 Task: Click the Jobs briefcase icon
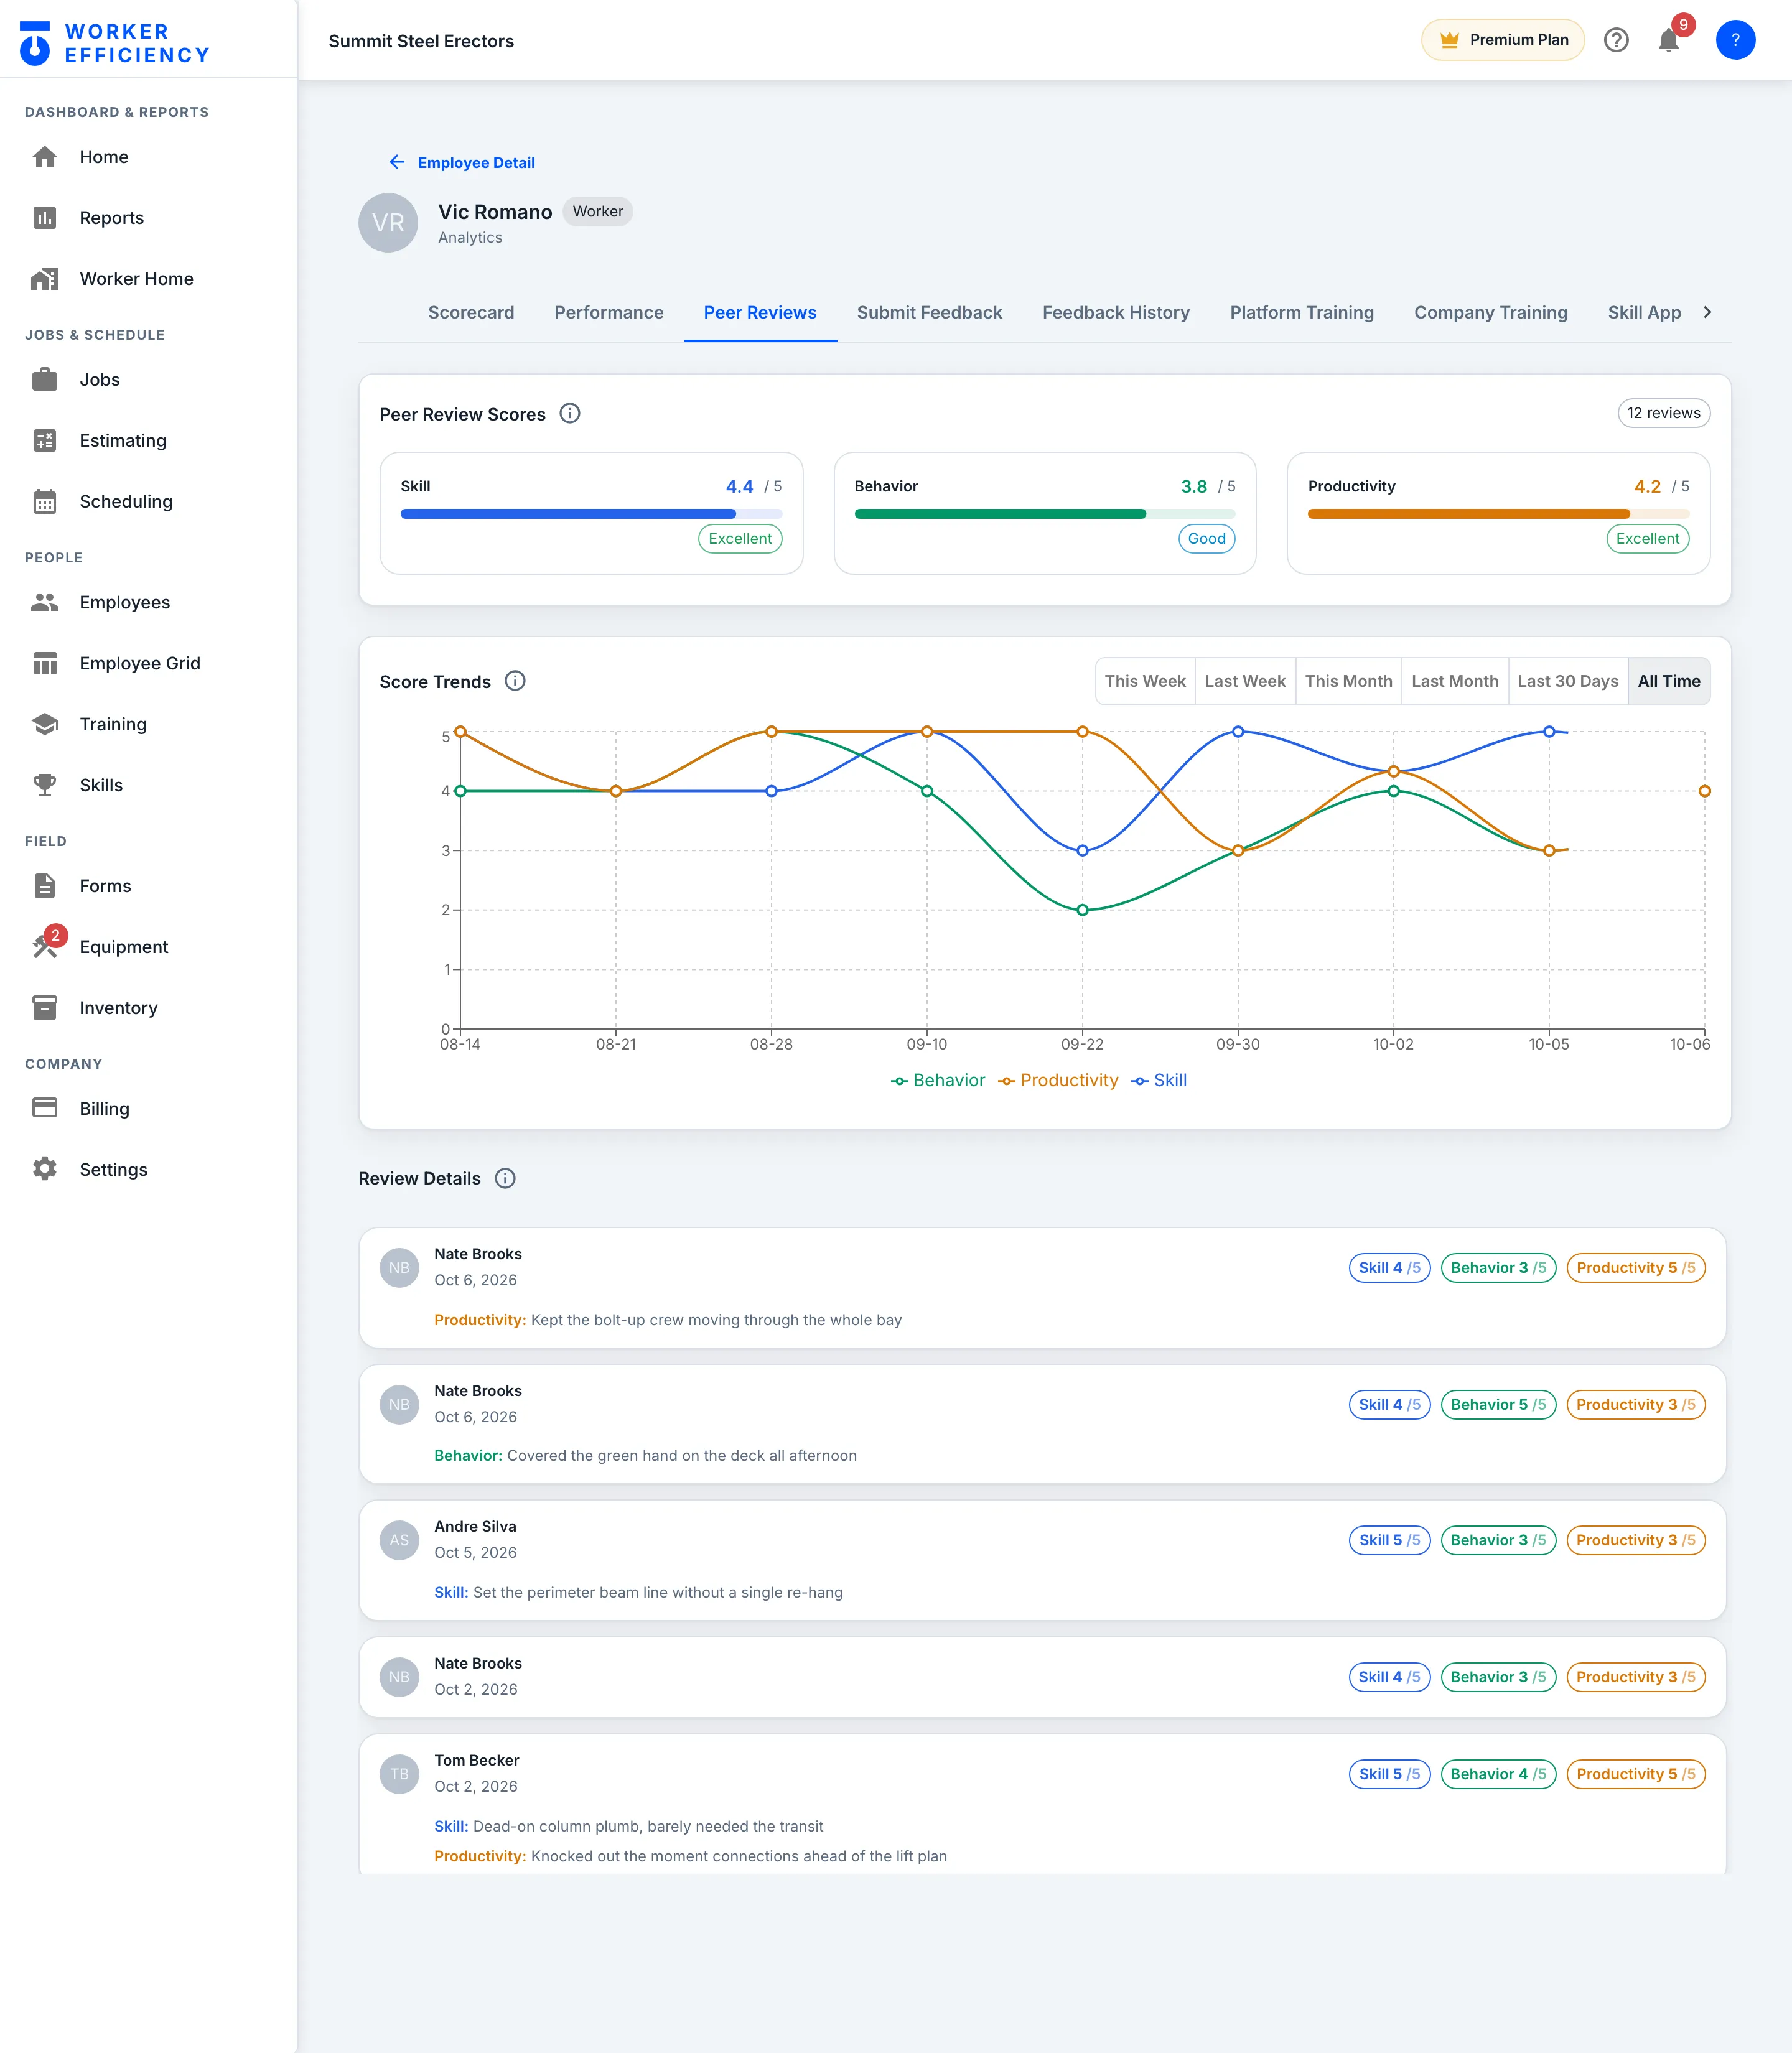coord(44,380)
